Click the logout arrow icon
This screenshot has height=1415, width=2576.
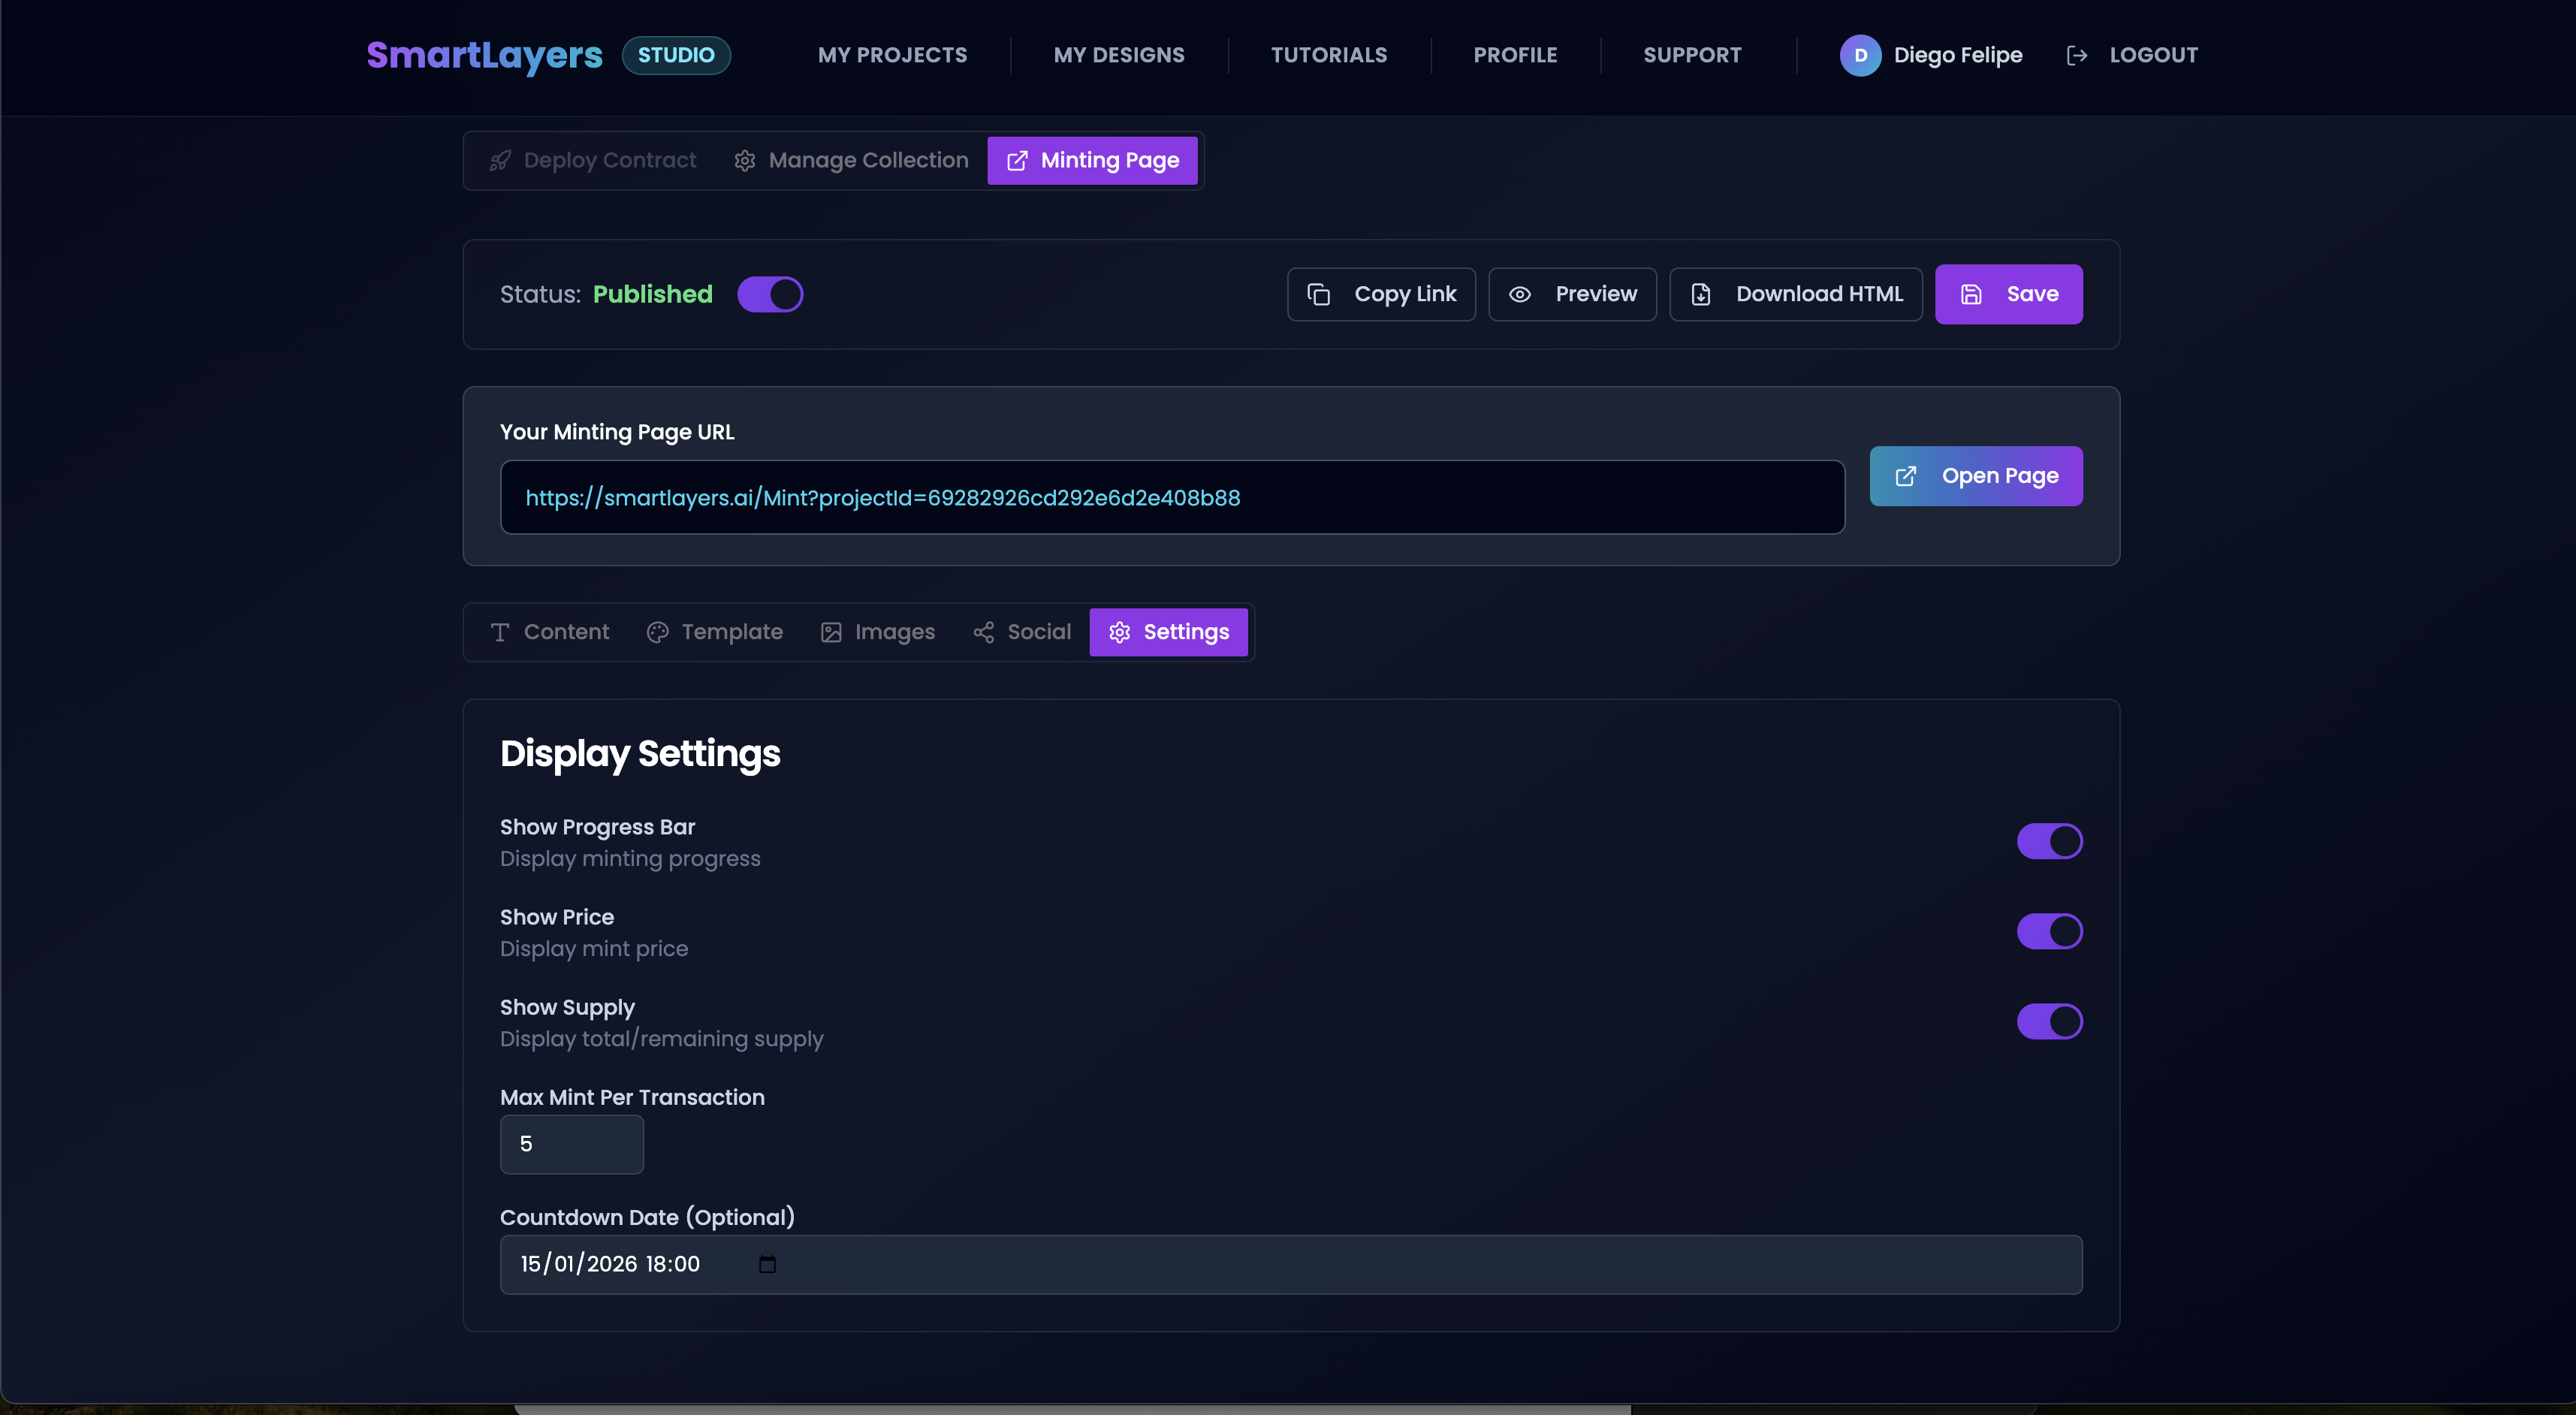tap(2077, 55)
